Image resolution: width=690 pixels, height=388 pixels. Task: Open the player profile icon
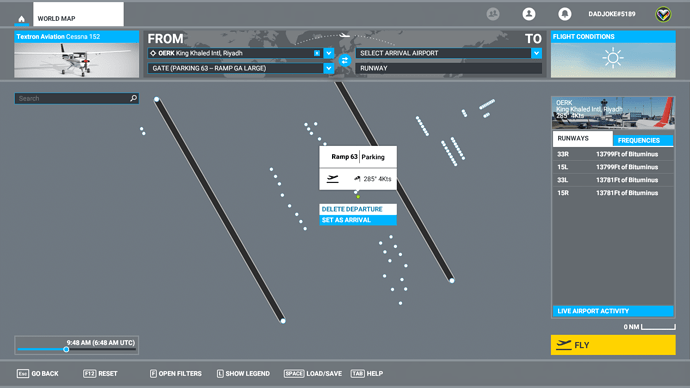529,14
